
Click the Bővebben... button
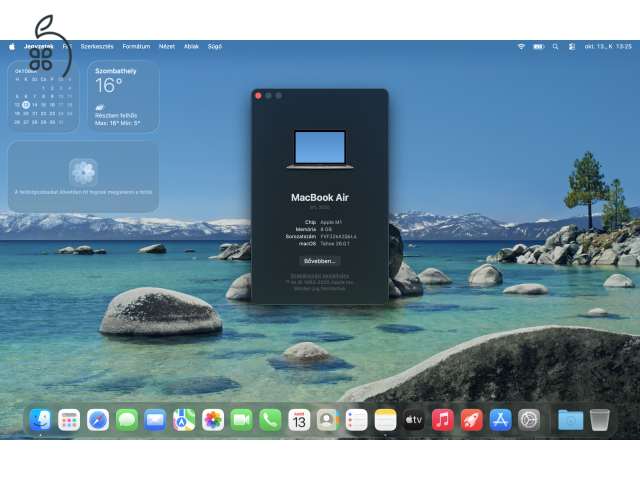320,261
